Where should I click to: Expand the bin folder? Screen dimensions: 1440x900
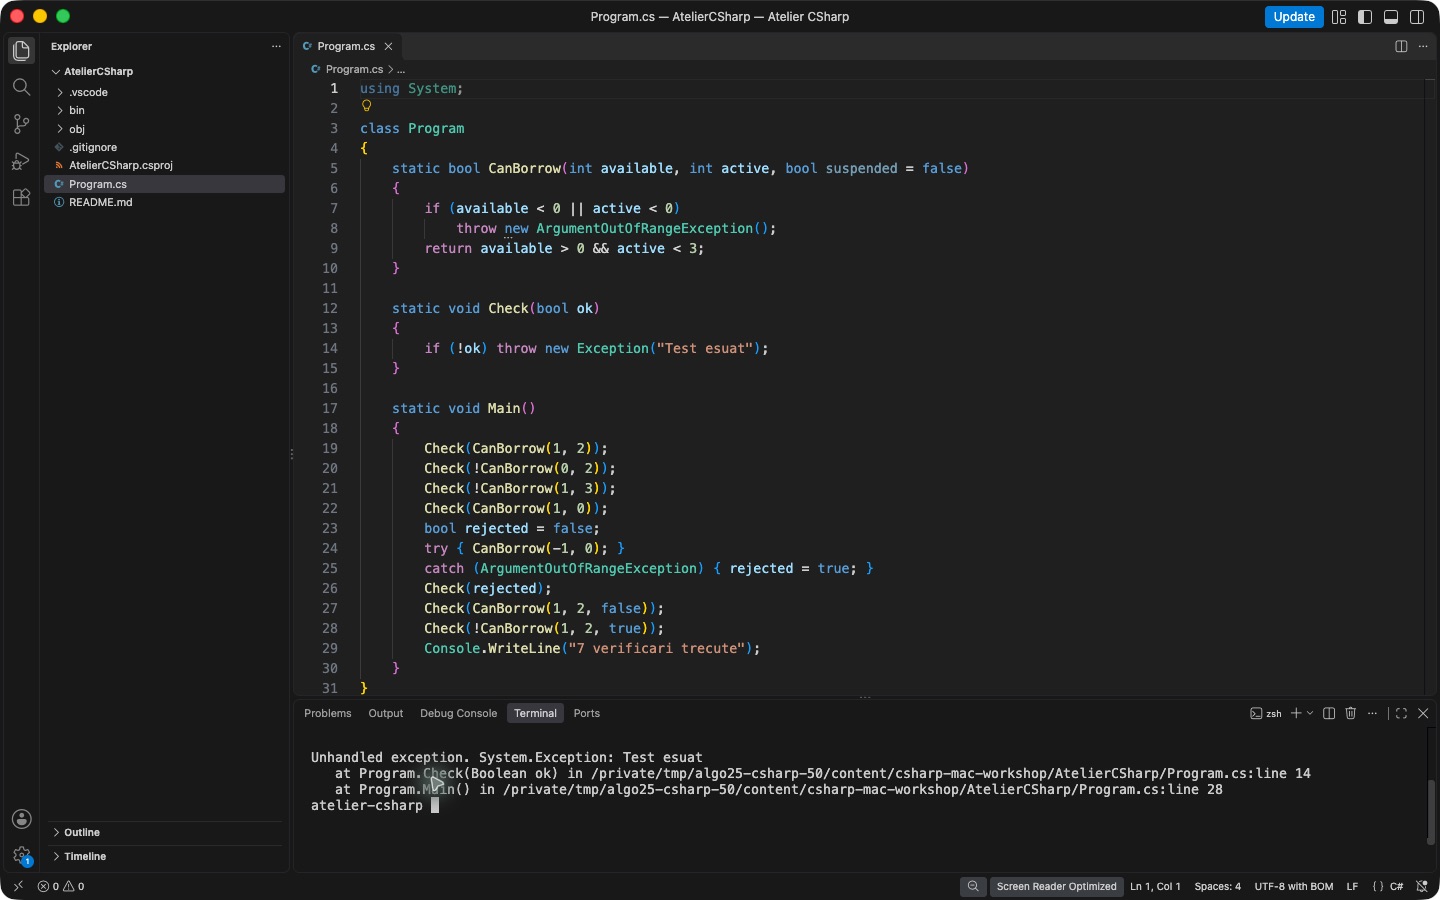pos(60,110)
